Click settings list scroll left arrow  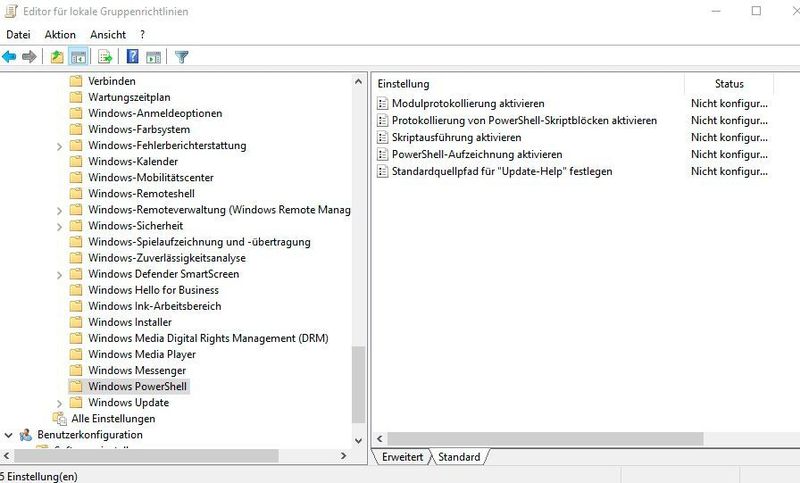click(380, 439)
